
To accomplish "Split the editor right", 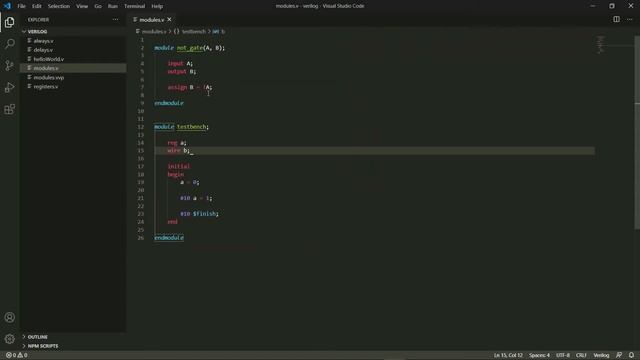I will pos(616,19).
